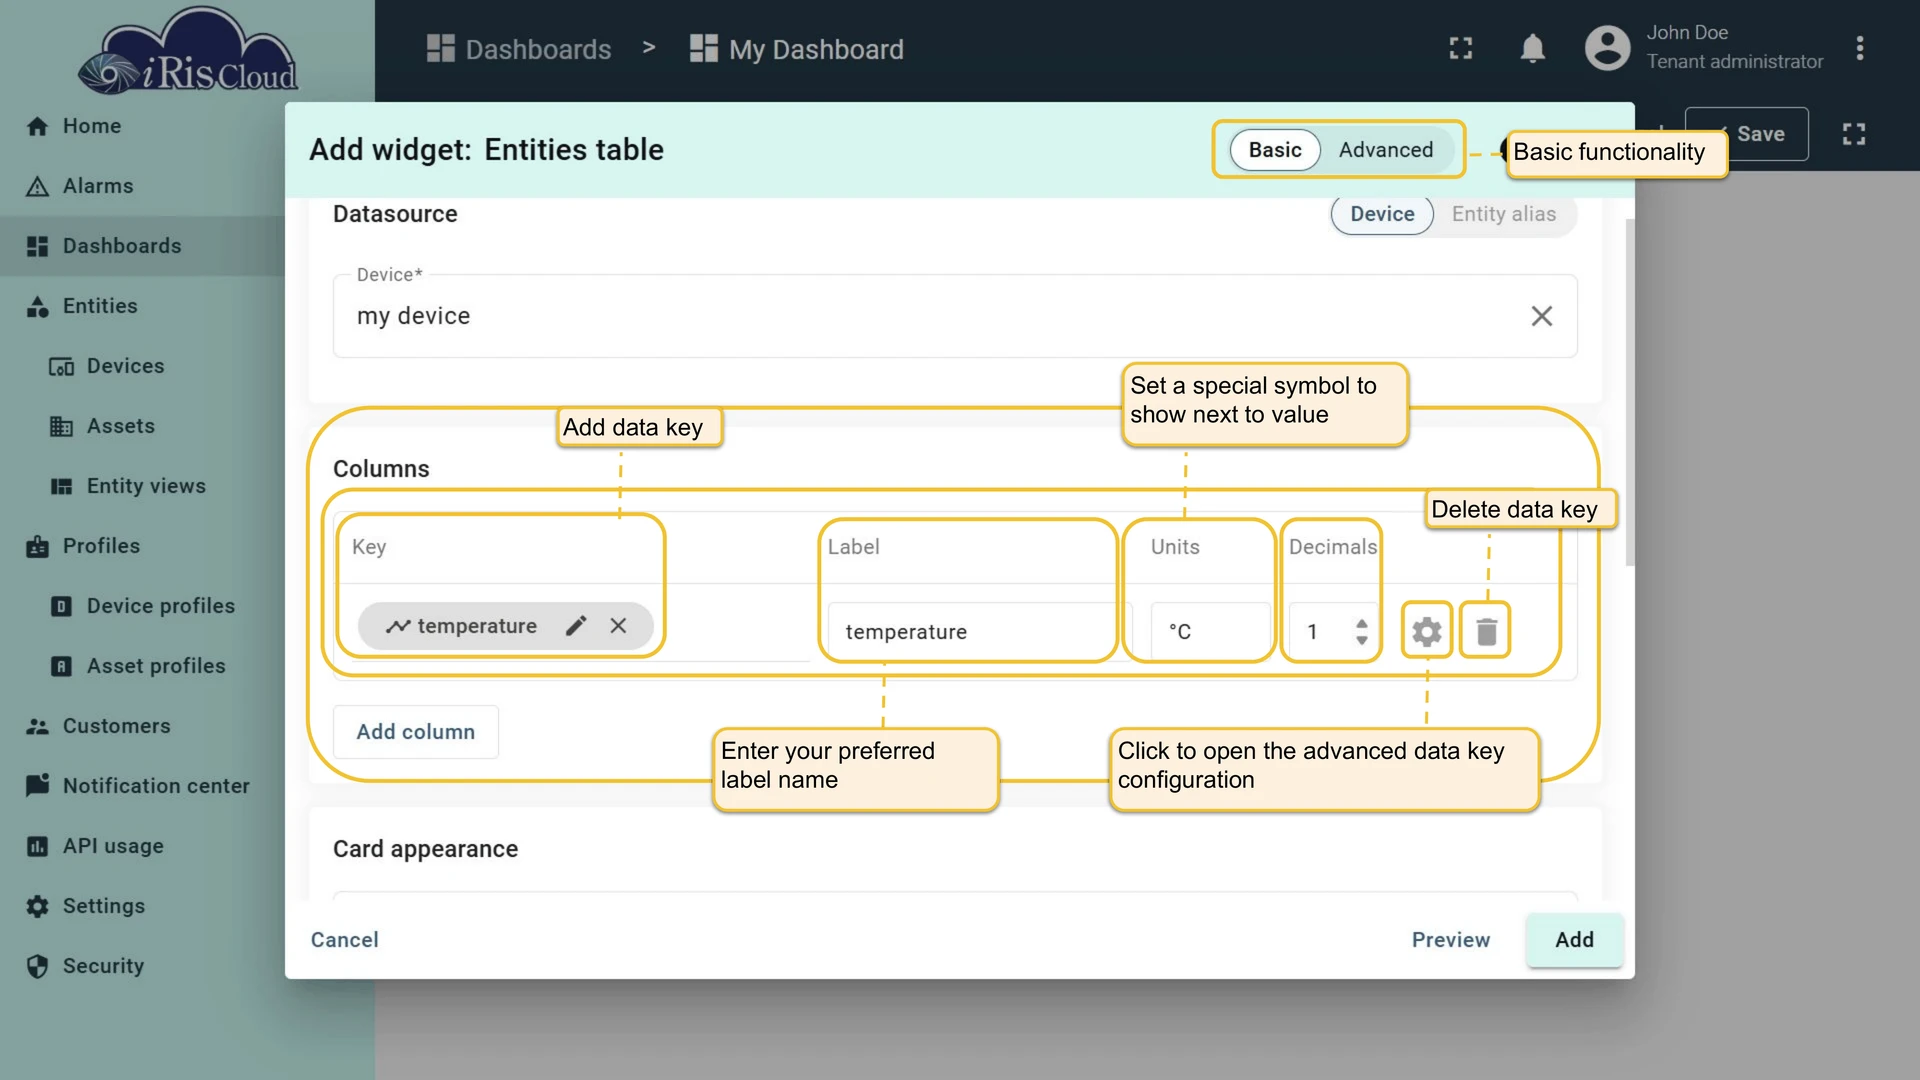Click the Add column button
1920x1080 pixels.
416,732
